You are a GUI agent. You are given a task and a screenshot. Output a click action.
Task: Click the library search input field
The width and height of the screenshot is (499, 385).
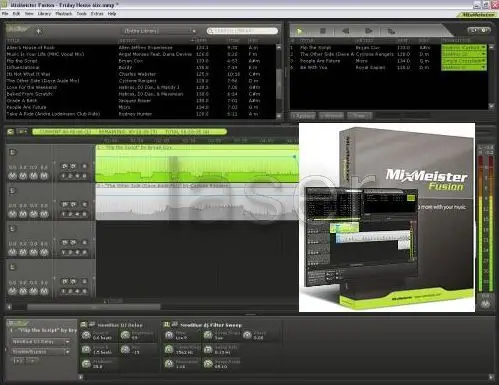[242, 31]
